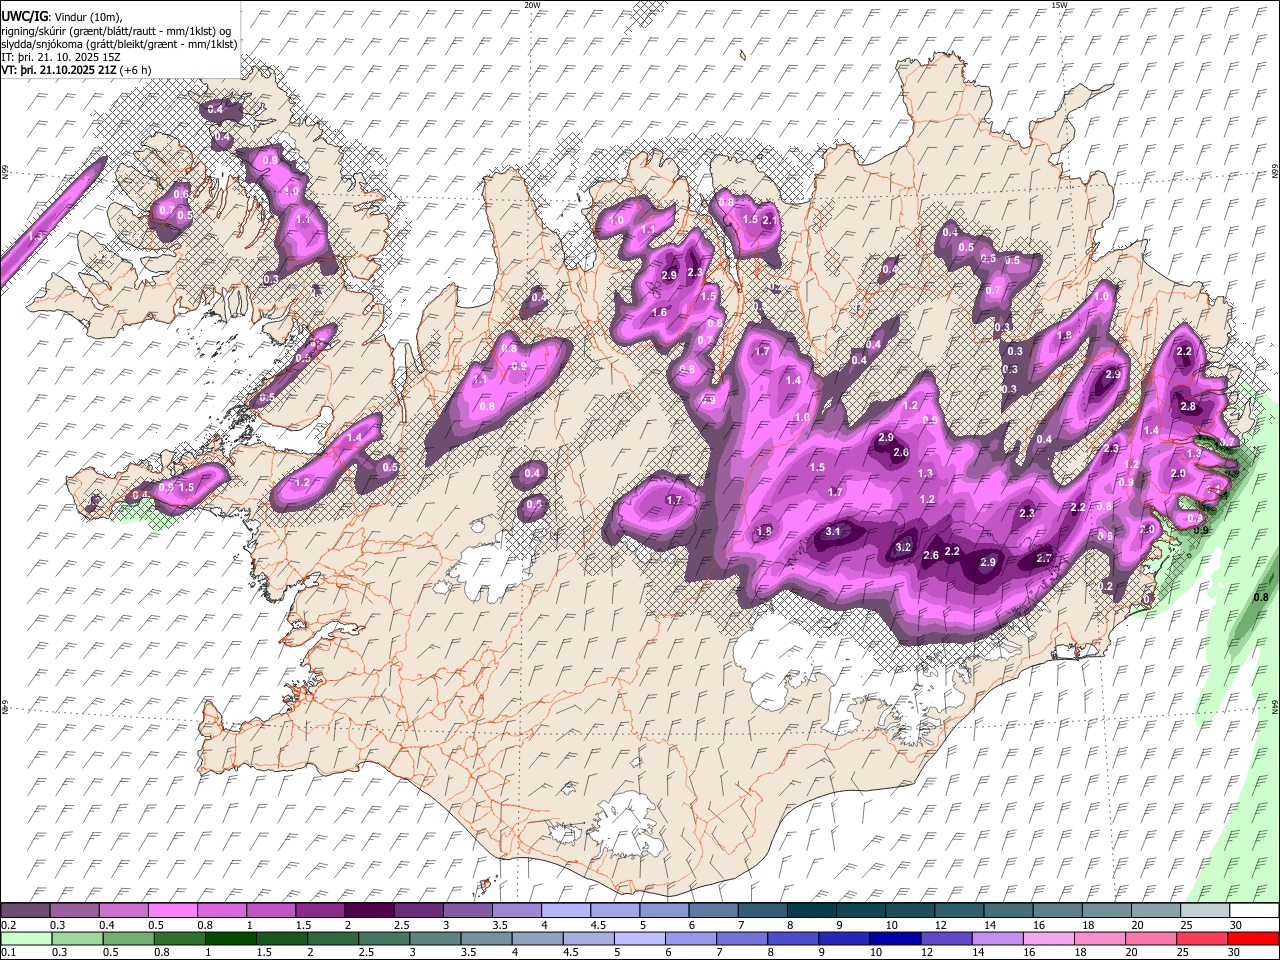Screen dimensions: 1280x960
Task: Click the 2.8 snowfall value in the east
Action: click(1187, 407)
